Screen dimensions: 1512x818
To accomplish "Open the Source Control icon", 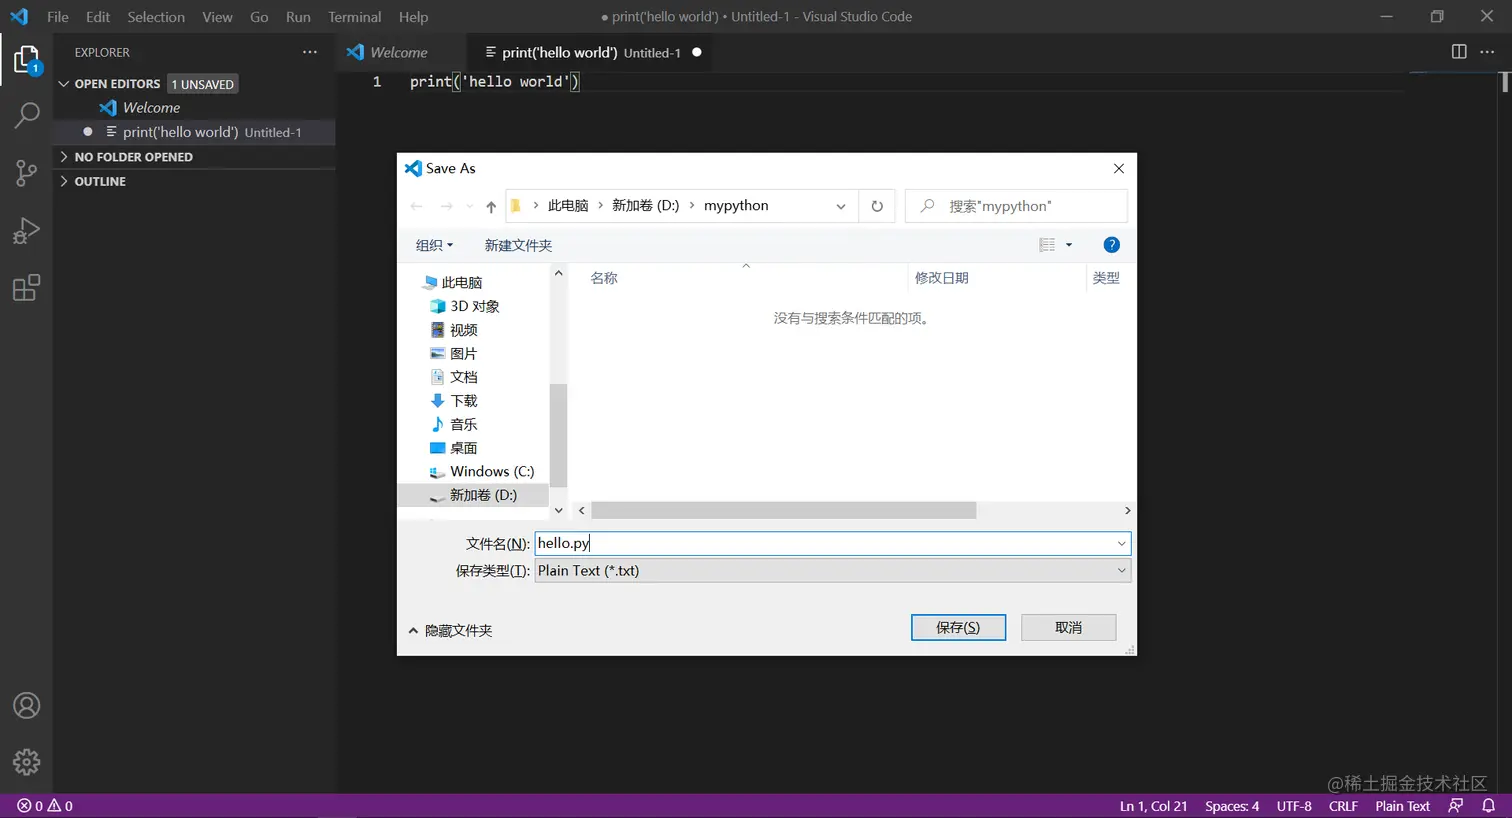I will point(26,172).
